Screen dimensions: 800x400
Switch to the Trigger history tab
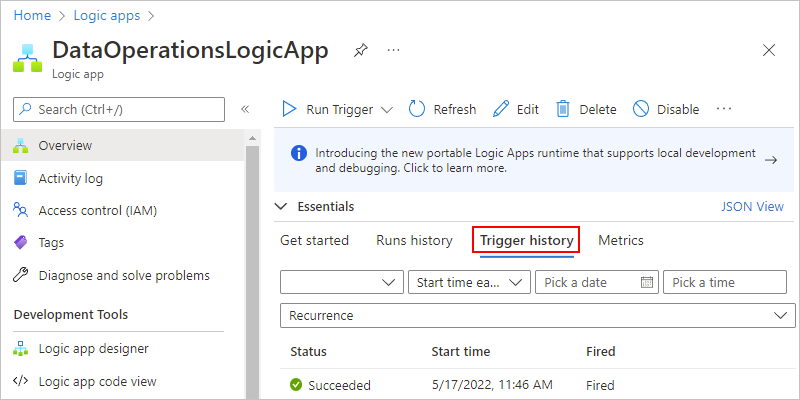(527, 240)
